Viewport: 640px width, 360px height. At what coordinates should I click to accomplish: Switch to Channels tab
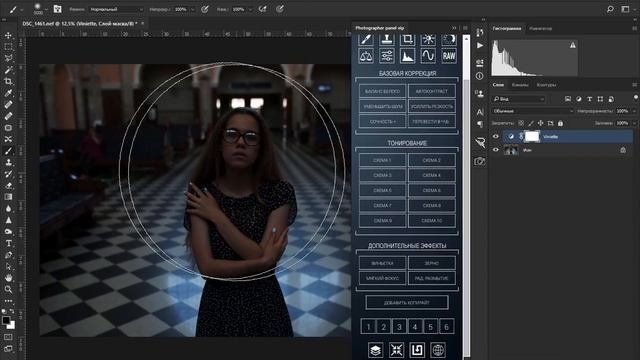click(x=520, y=85)
